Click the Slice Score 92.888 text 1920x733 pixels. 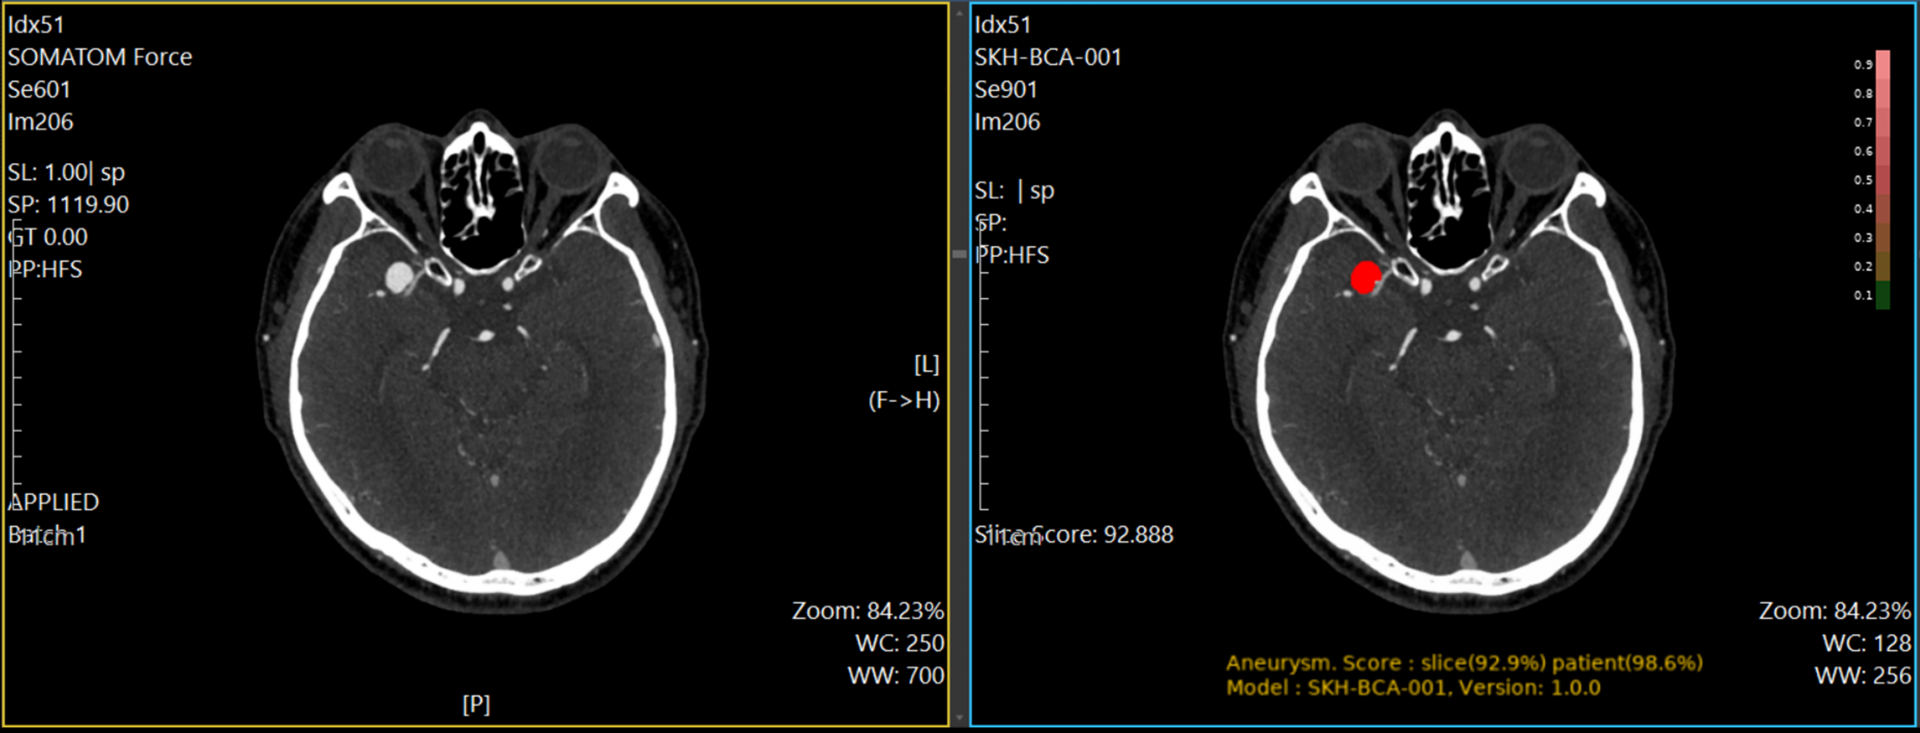click(x=1074, y=535)
